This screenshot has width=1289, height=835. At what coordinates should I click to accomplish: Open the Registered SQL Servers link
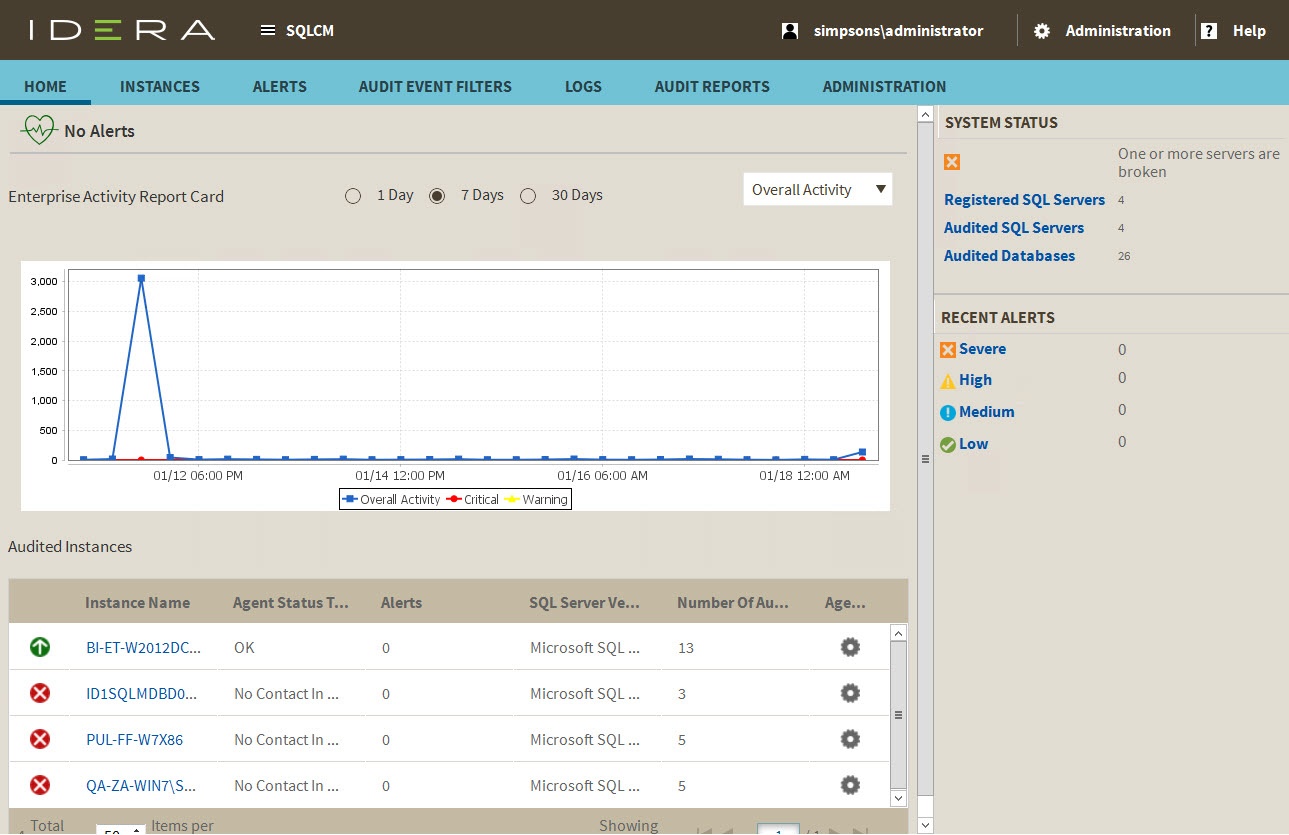(1024, 200)
